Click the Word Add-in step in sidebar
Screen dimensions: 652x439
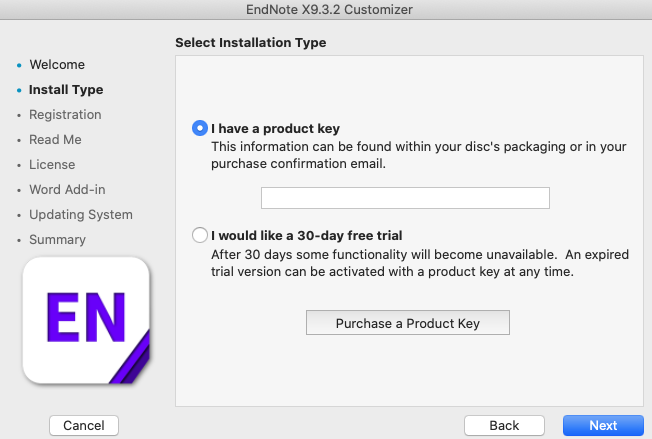(x=67, y=189)
